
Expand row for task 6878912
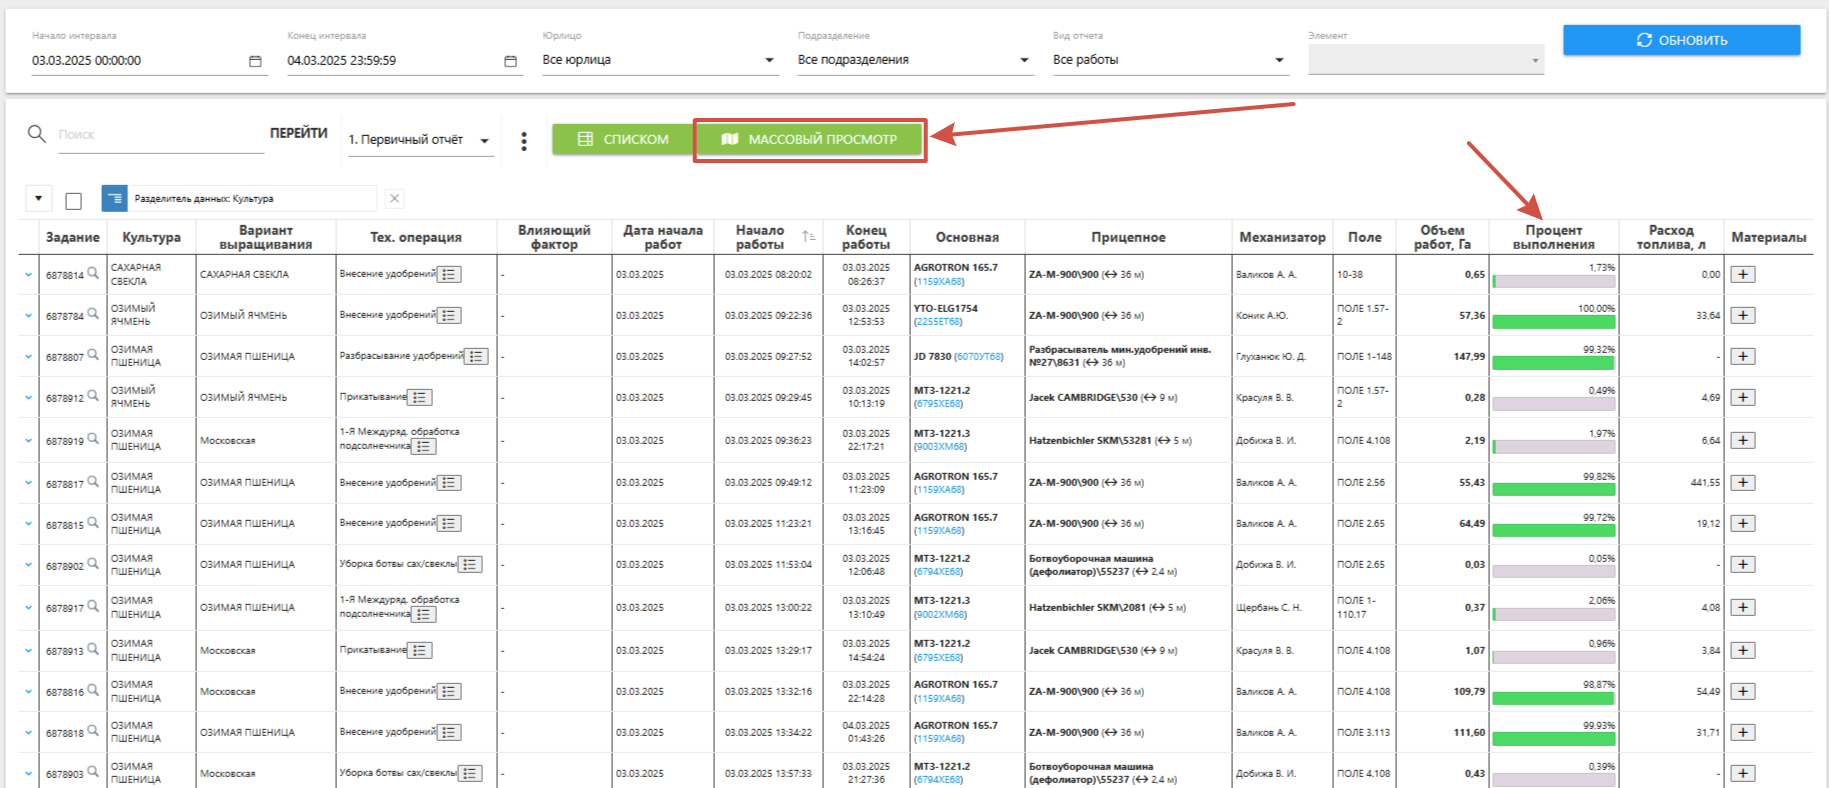[x=28, y=398]
